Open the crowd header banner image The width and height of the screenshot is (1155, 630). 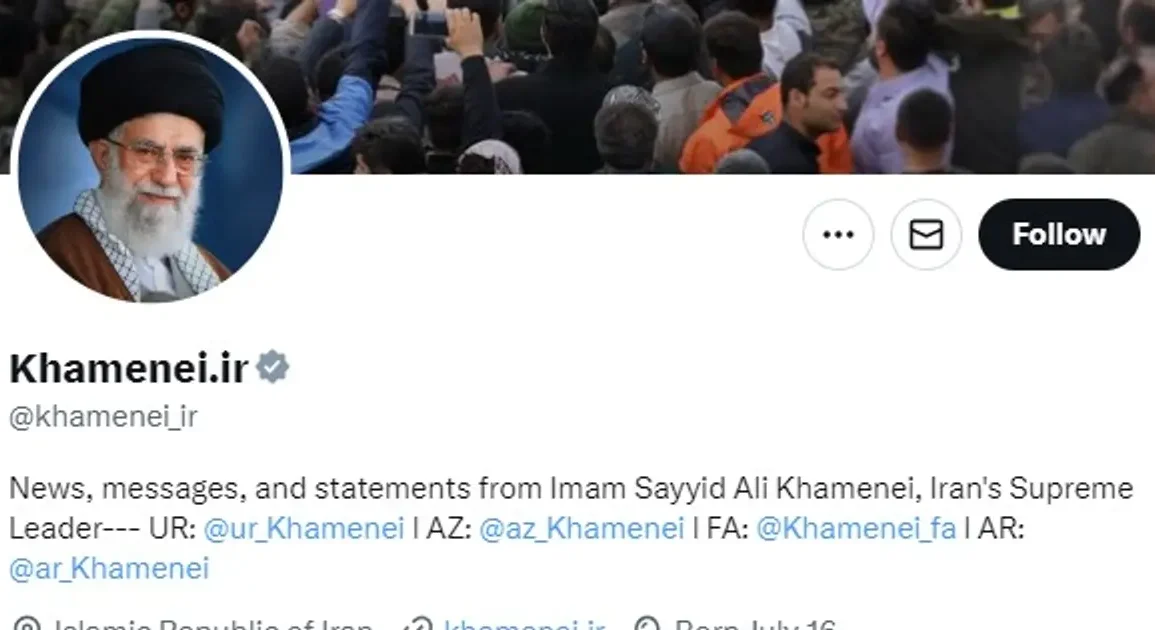coord(722,86)
